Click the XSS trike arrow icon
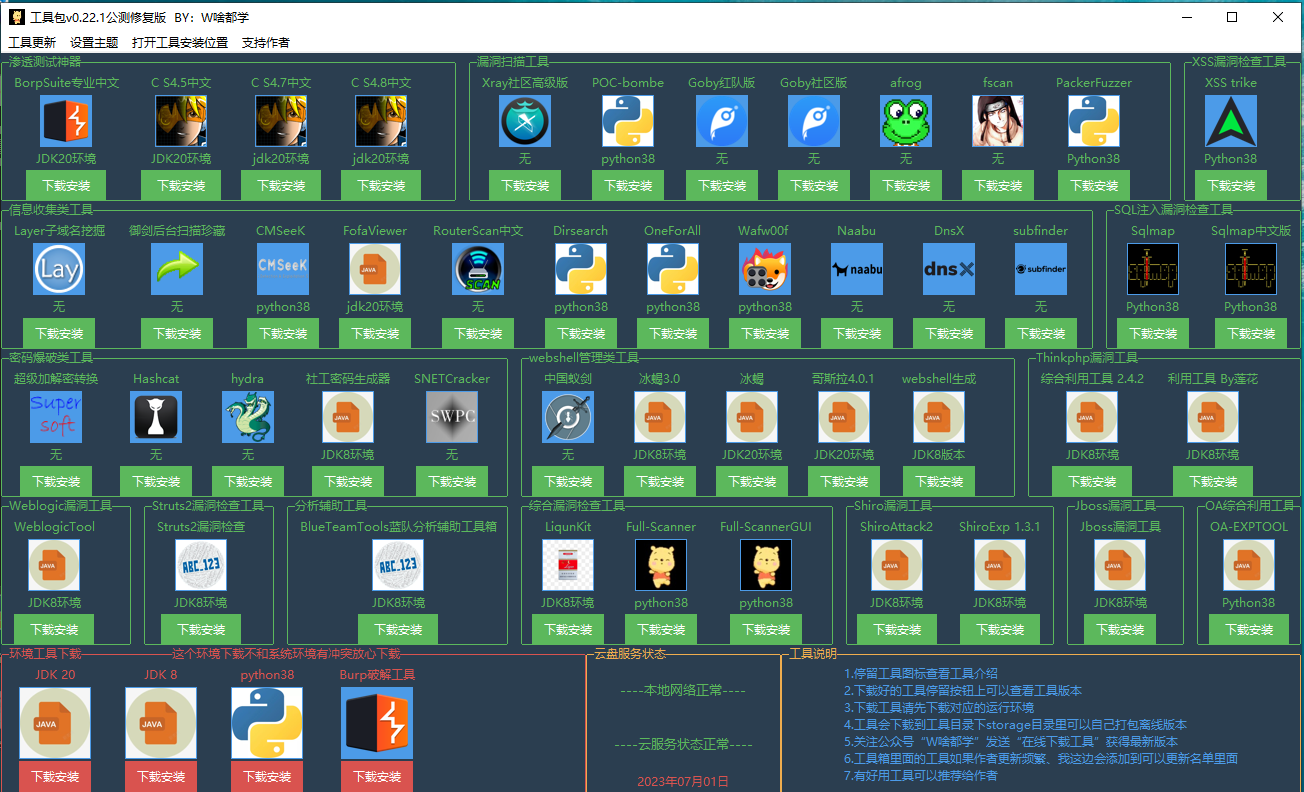This screenshot has width=1304, height=792. (1230, 121)
